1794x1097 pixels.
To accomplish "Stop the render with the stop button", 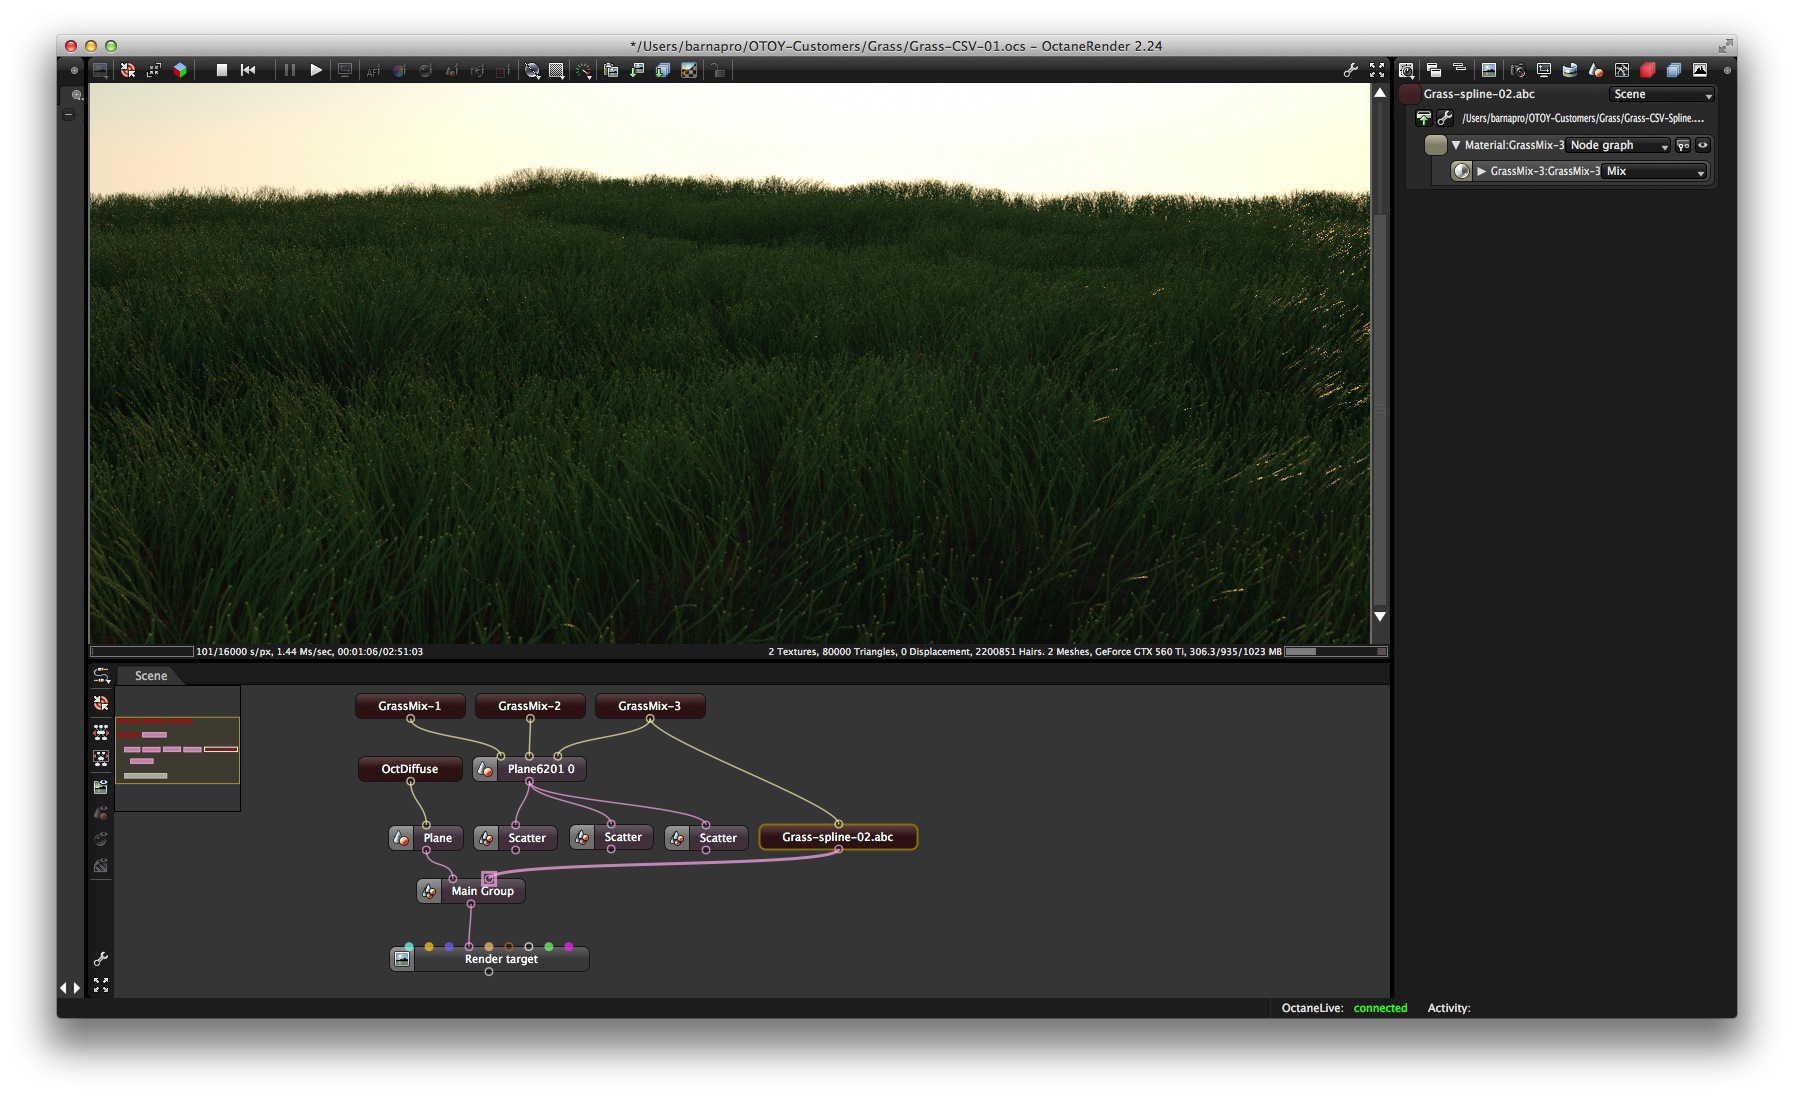I will [x=222, y=70].
